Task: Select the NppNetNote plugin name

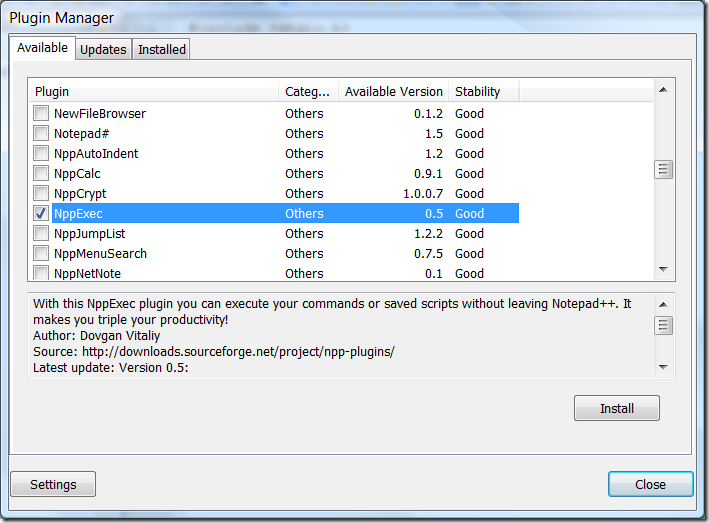Action: (87, 273)
